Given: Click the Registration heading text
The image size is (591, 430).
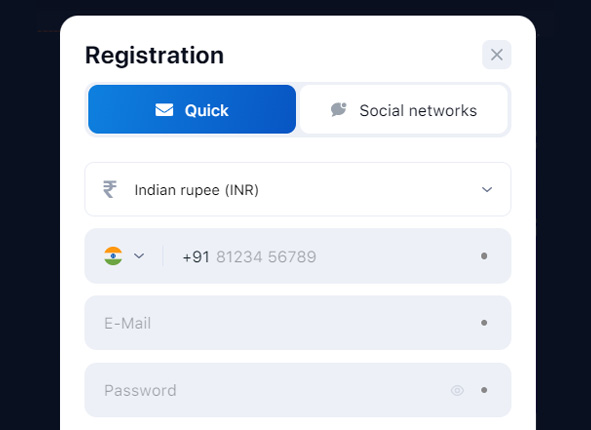Looking at the screenshot, I should click(x=155, y=56).
